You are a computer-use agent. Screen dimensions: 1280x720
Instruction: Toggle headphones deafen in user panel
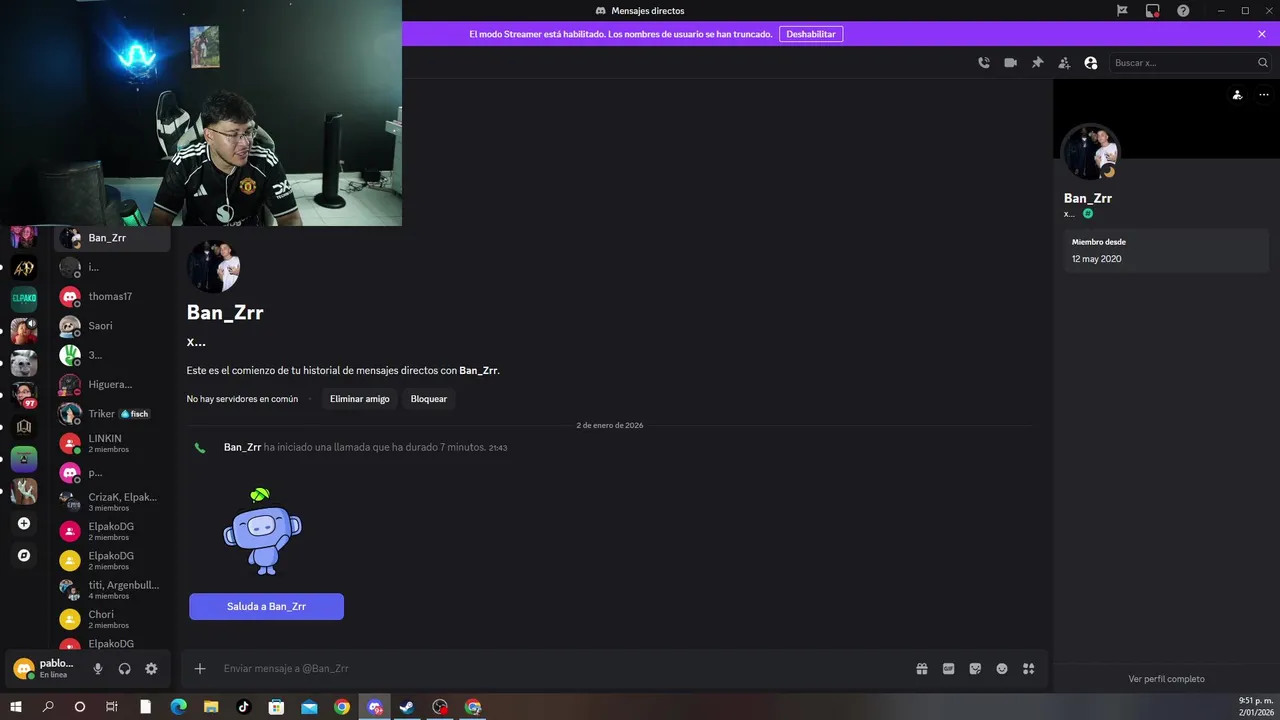(x=125, y=669)
